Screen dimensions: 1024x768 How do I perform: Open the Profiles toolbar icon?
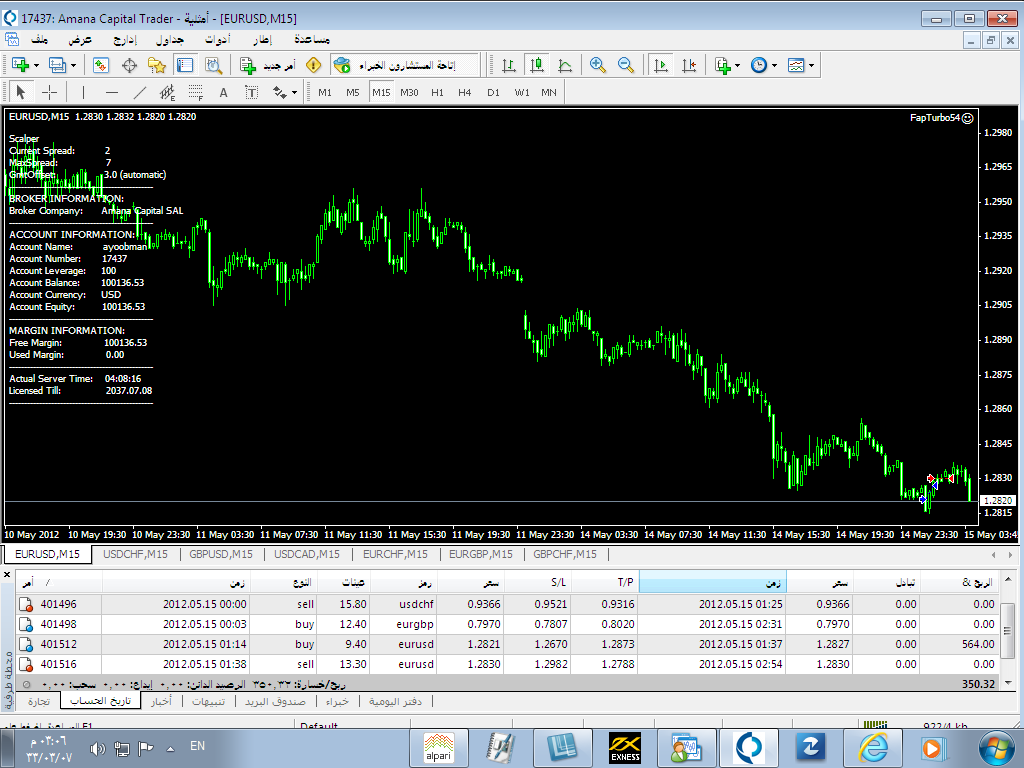57,65
